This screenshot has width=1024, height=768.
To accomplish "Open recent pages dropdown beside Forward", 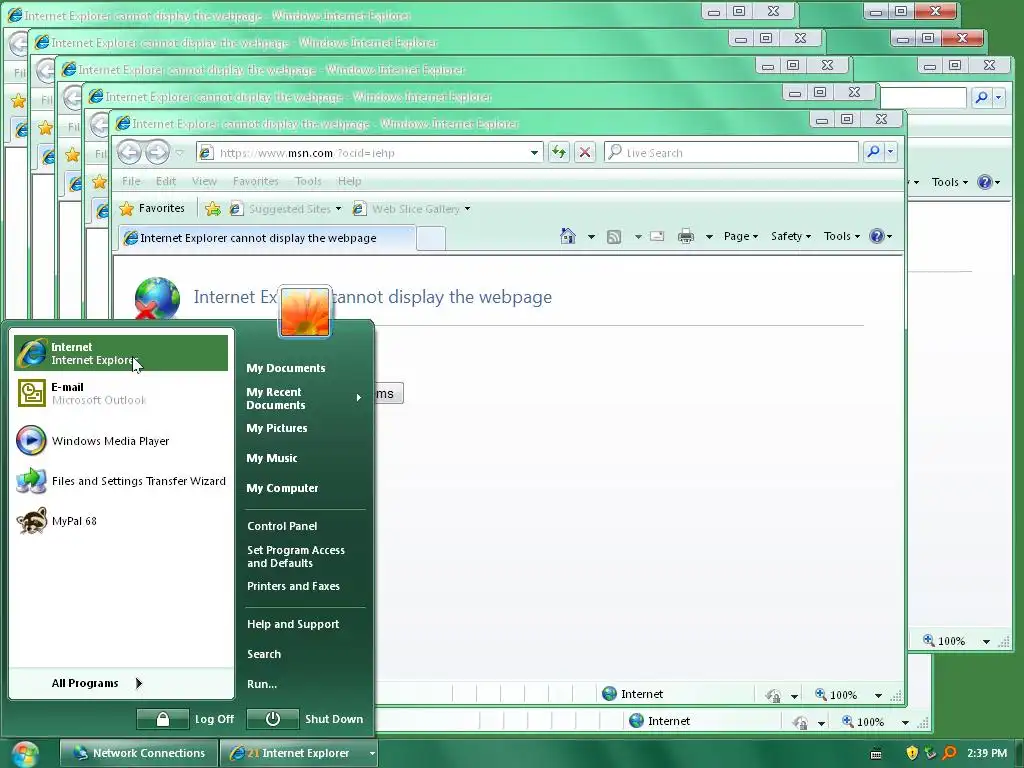I will tap(180, 153).
